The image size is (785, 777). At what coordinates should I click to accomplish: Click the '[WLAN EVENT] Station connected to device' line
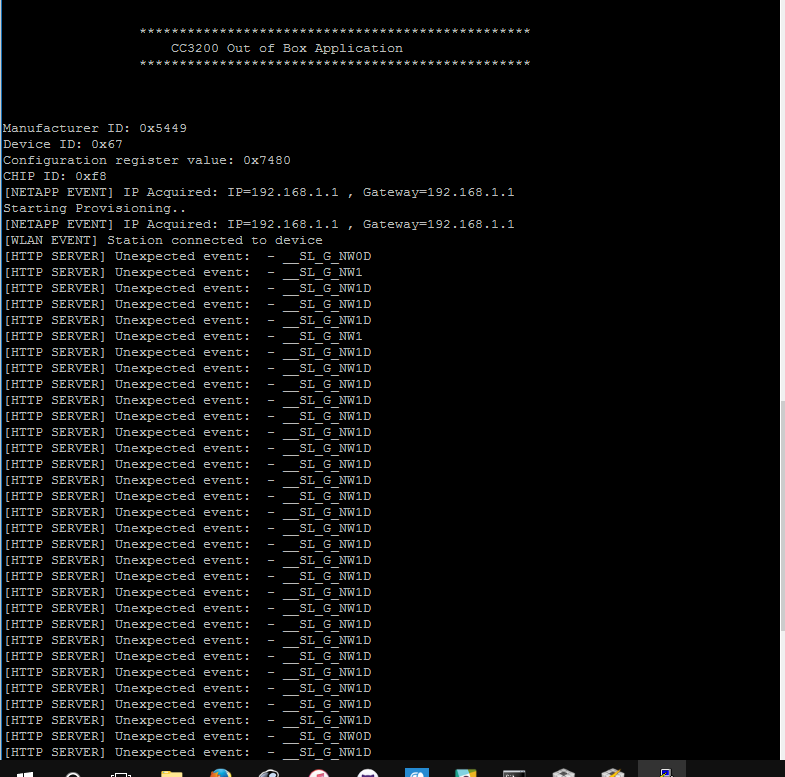[x=163, y=240]
